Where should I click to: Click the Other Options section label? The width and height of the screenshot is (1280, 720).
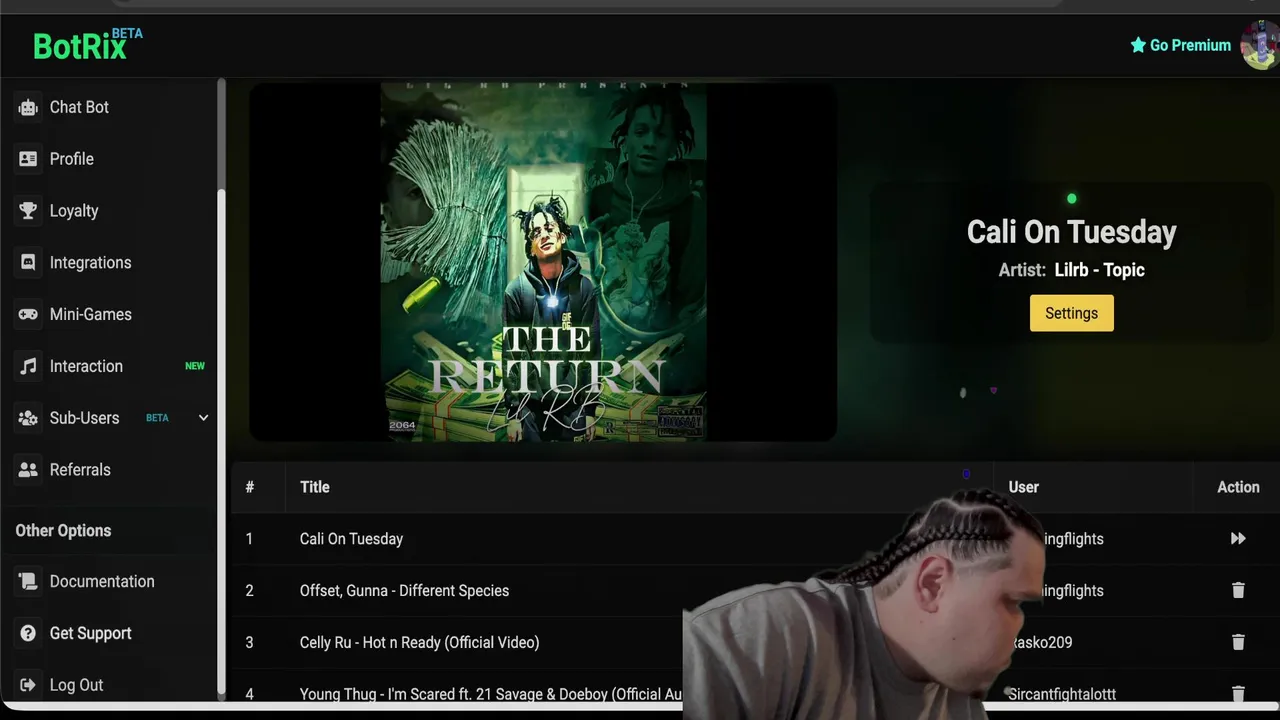[63, 531]
